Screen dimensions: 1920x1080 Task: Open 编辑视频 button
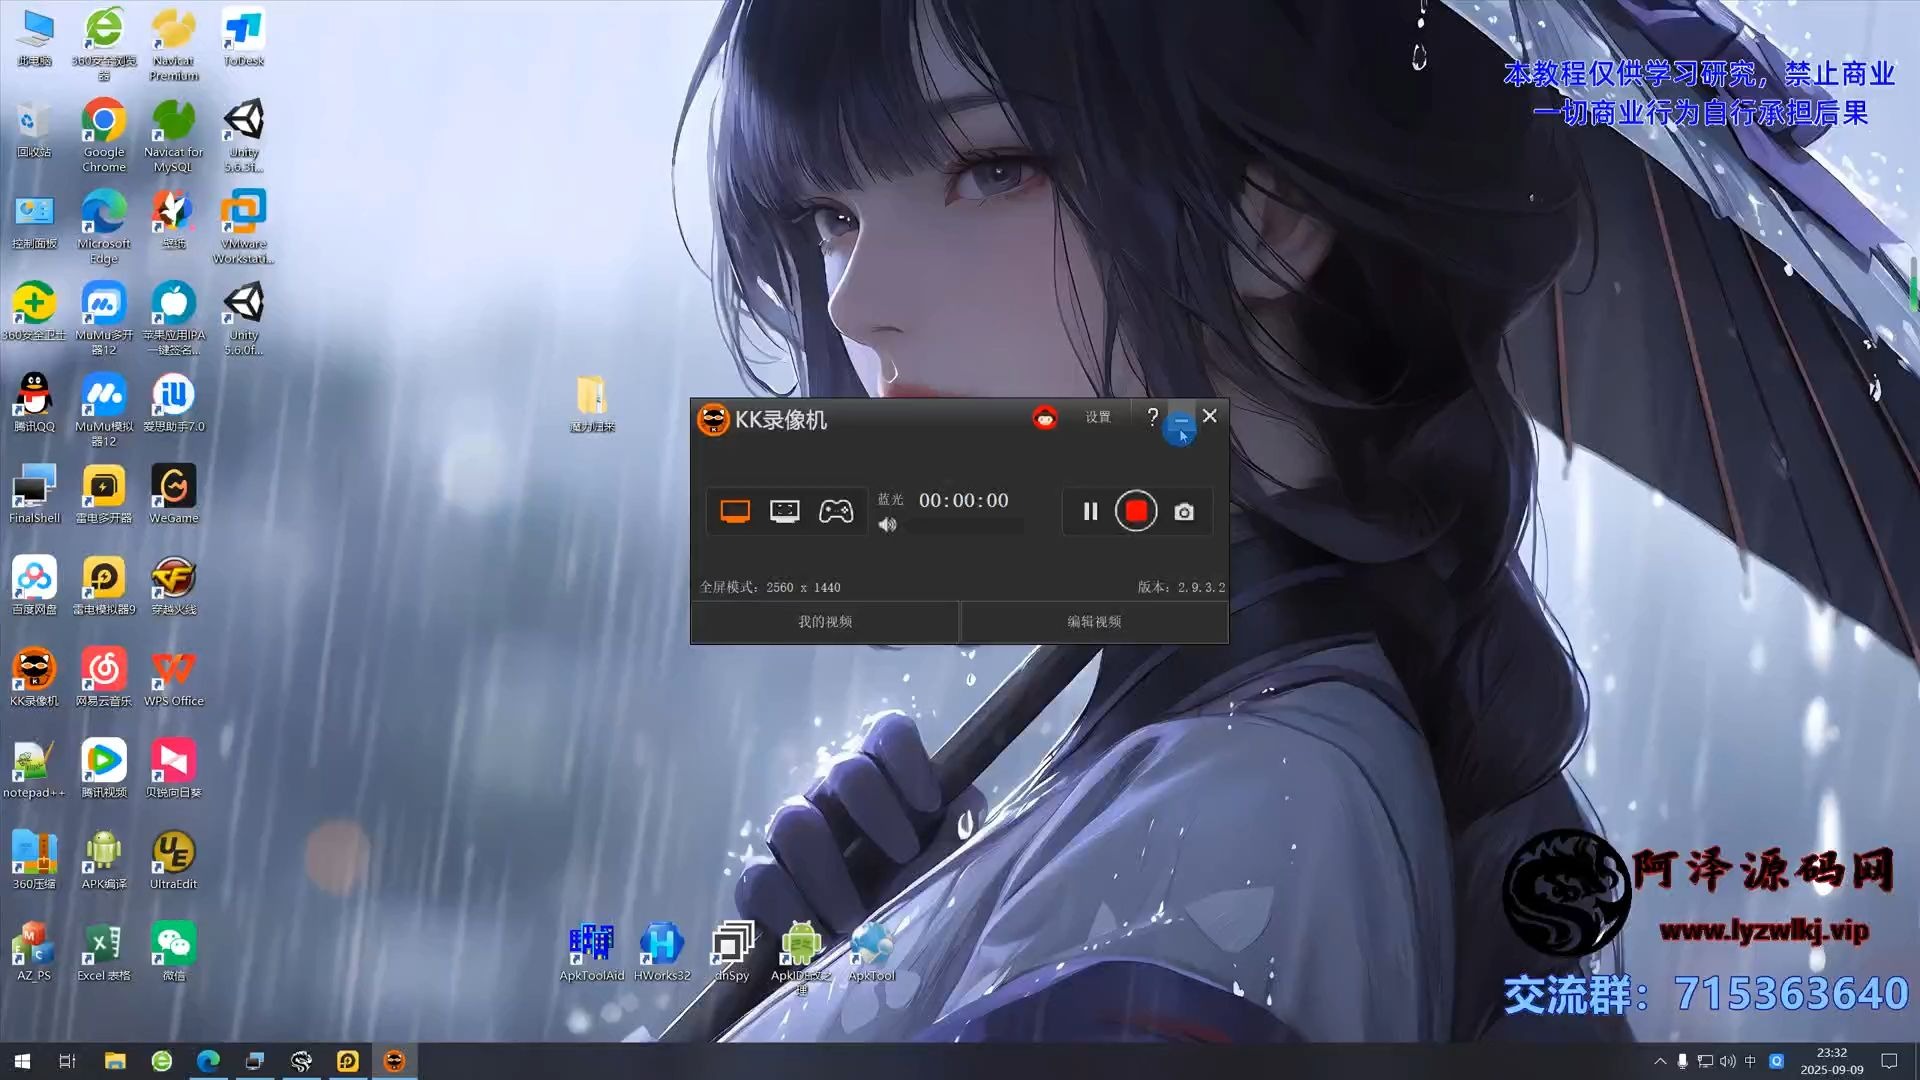pos(1094,622)
